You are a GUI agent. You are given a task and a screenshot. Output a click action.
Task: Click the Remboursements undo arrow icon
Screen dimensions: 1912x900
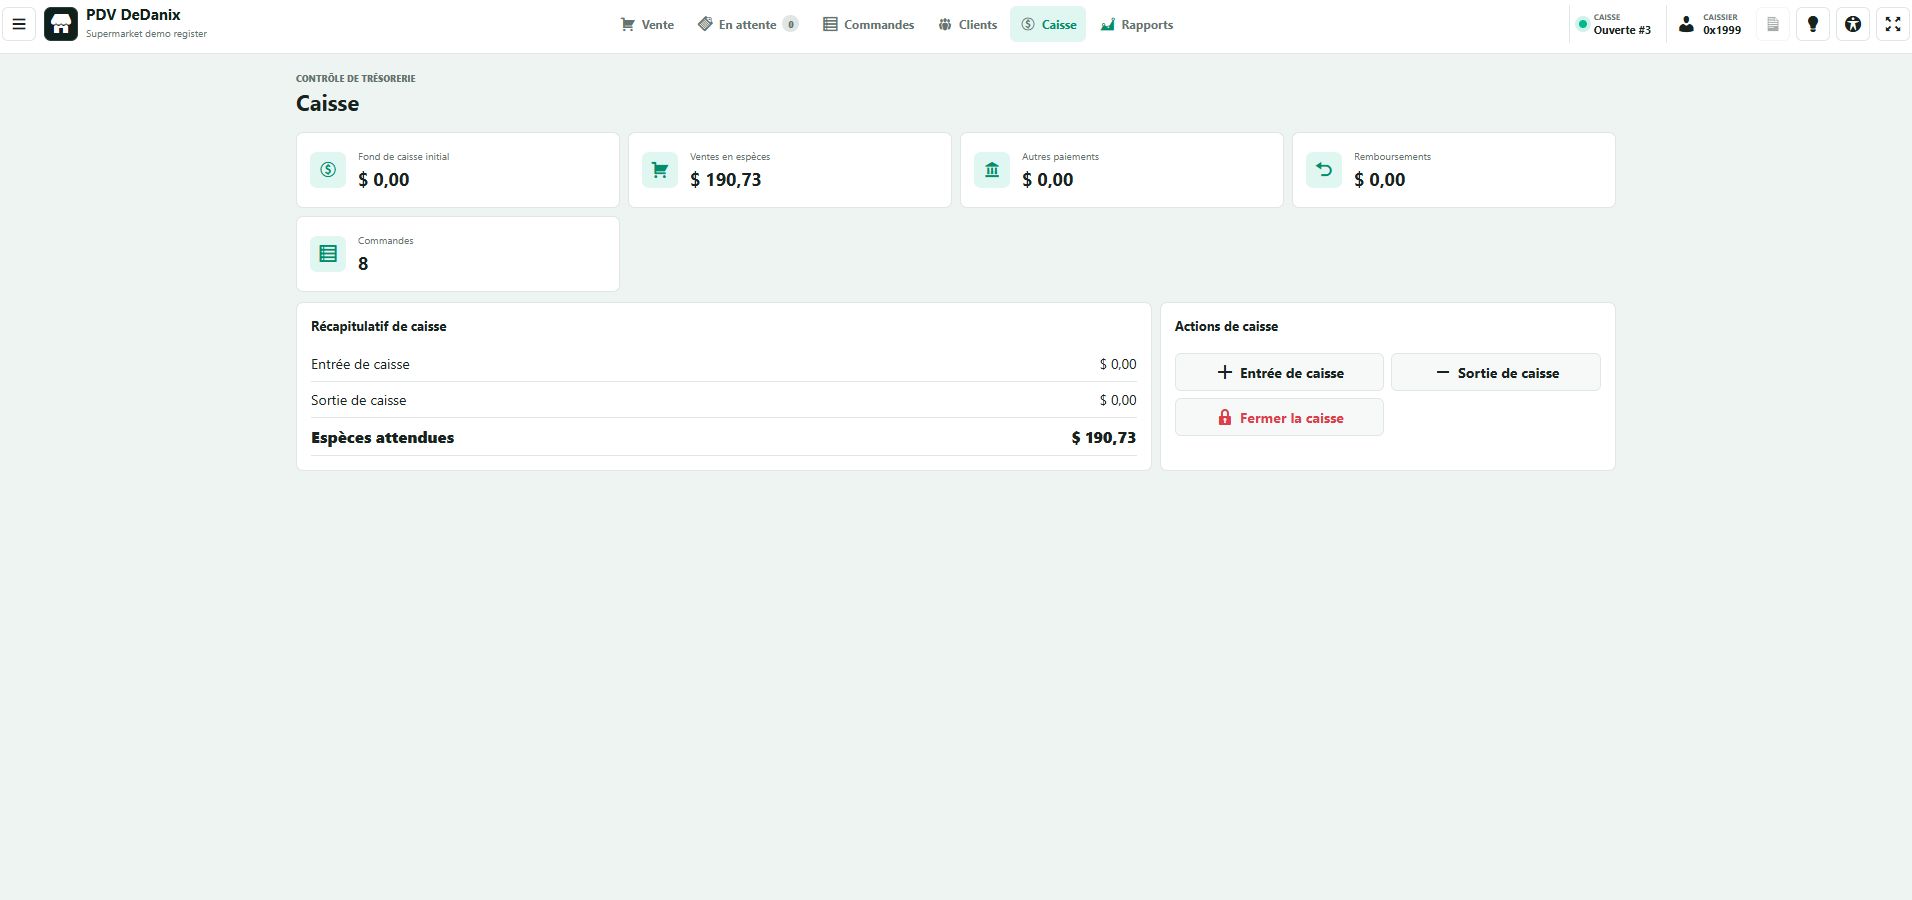click(x=1324, y=170)
